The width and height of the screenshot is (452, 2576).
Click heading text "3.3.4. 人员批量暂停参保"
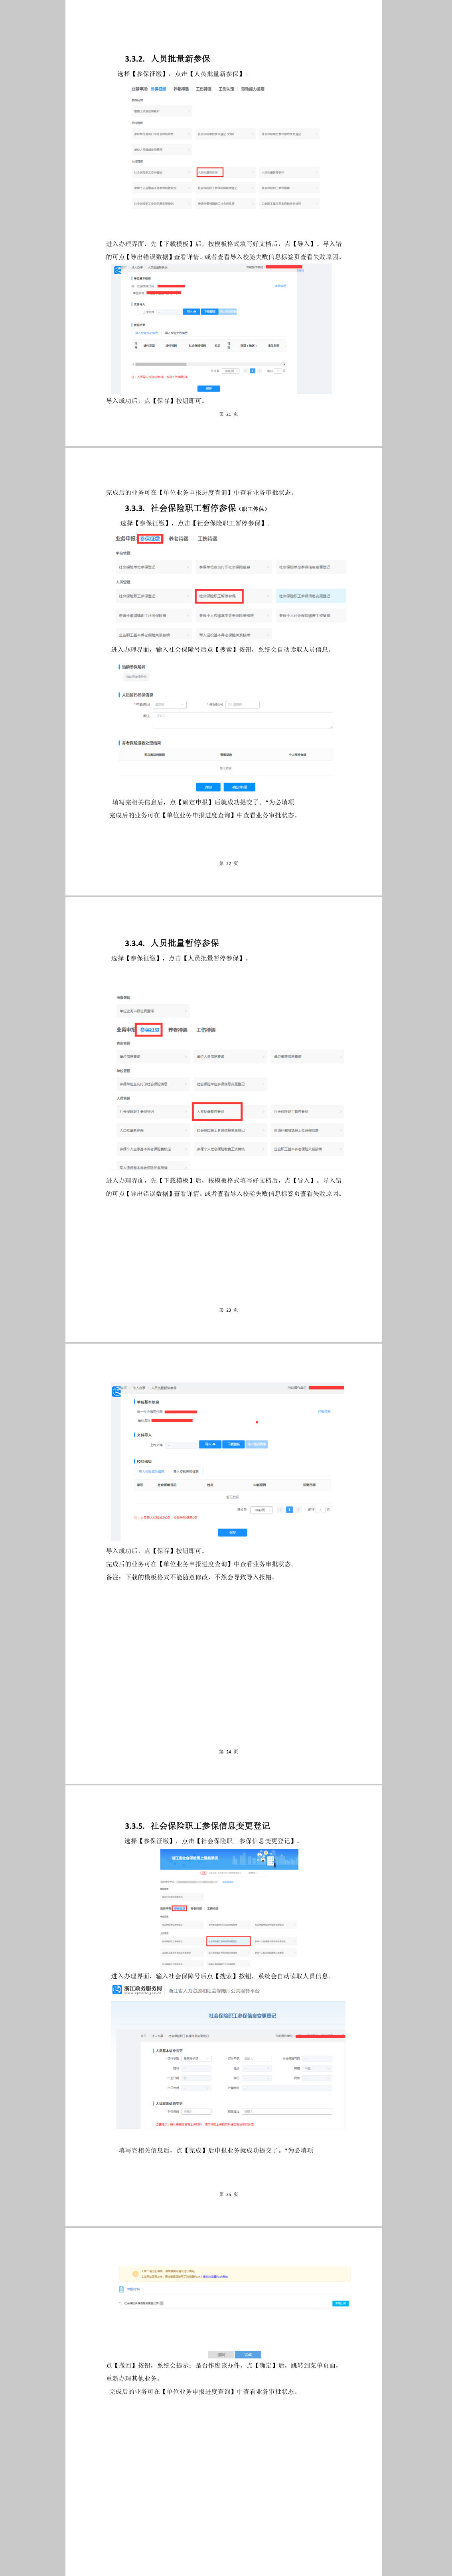[172, 943]
